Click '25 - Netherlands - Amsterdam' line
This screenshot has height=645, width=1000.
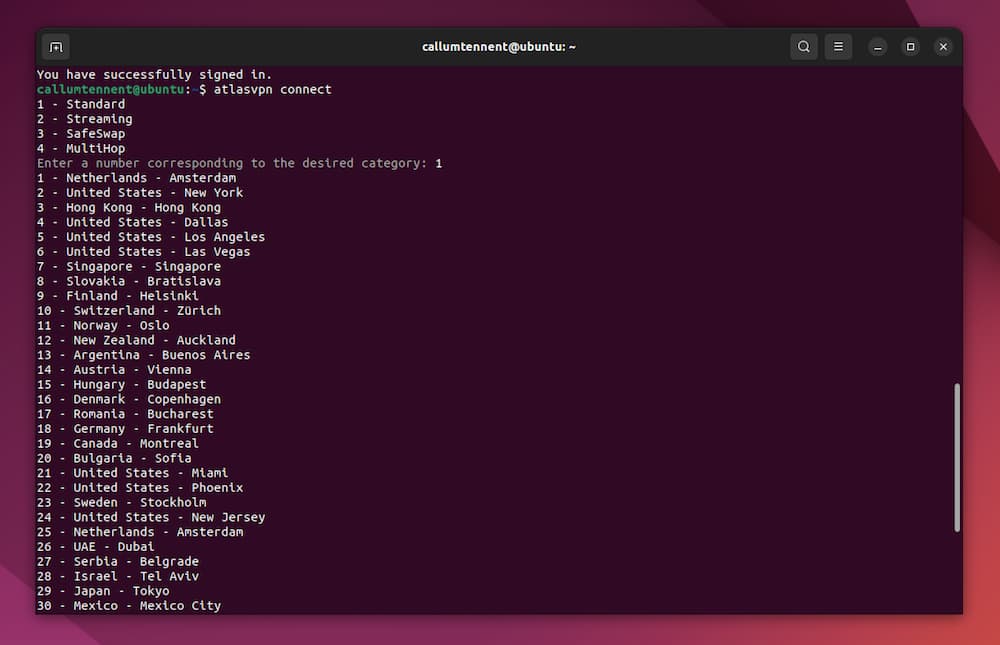140,531
